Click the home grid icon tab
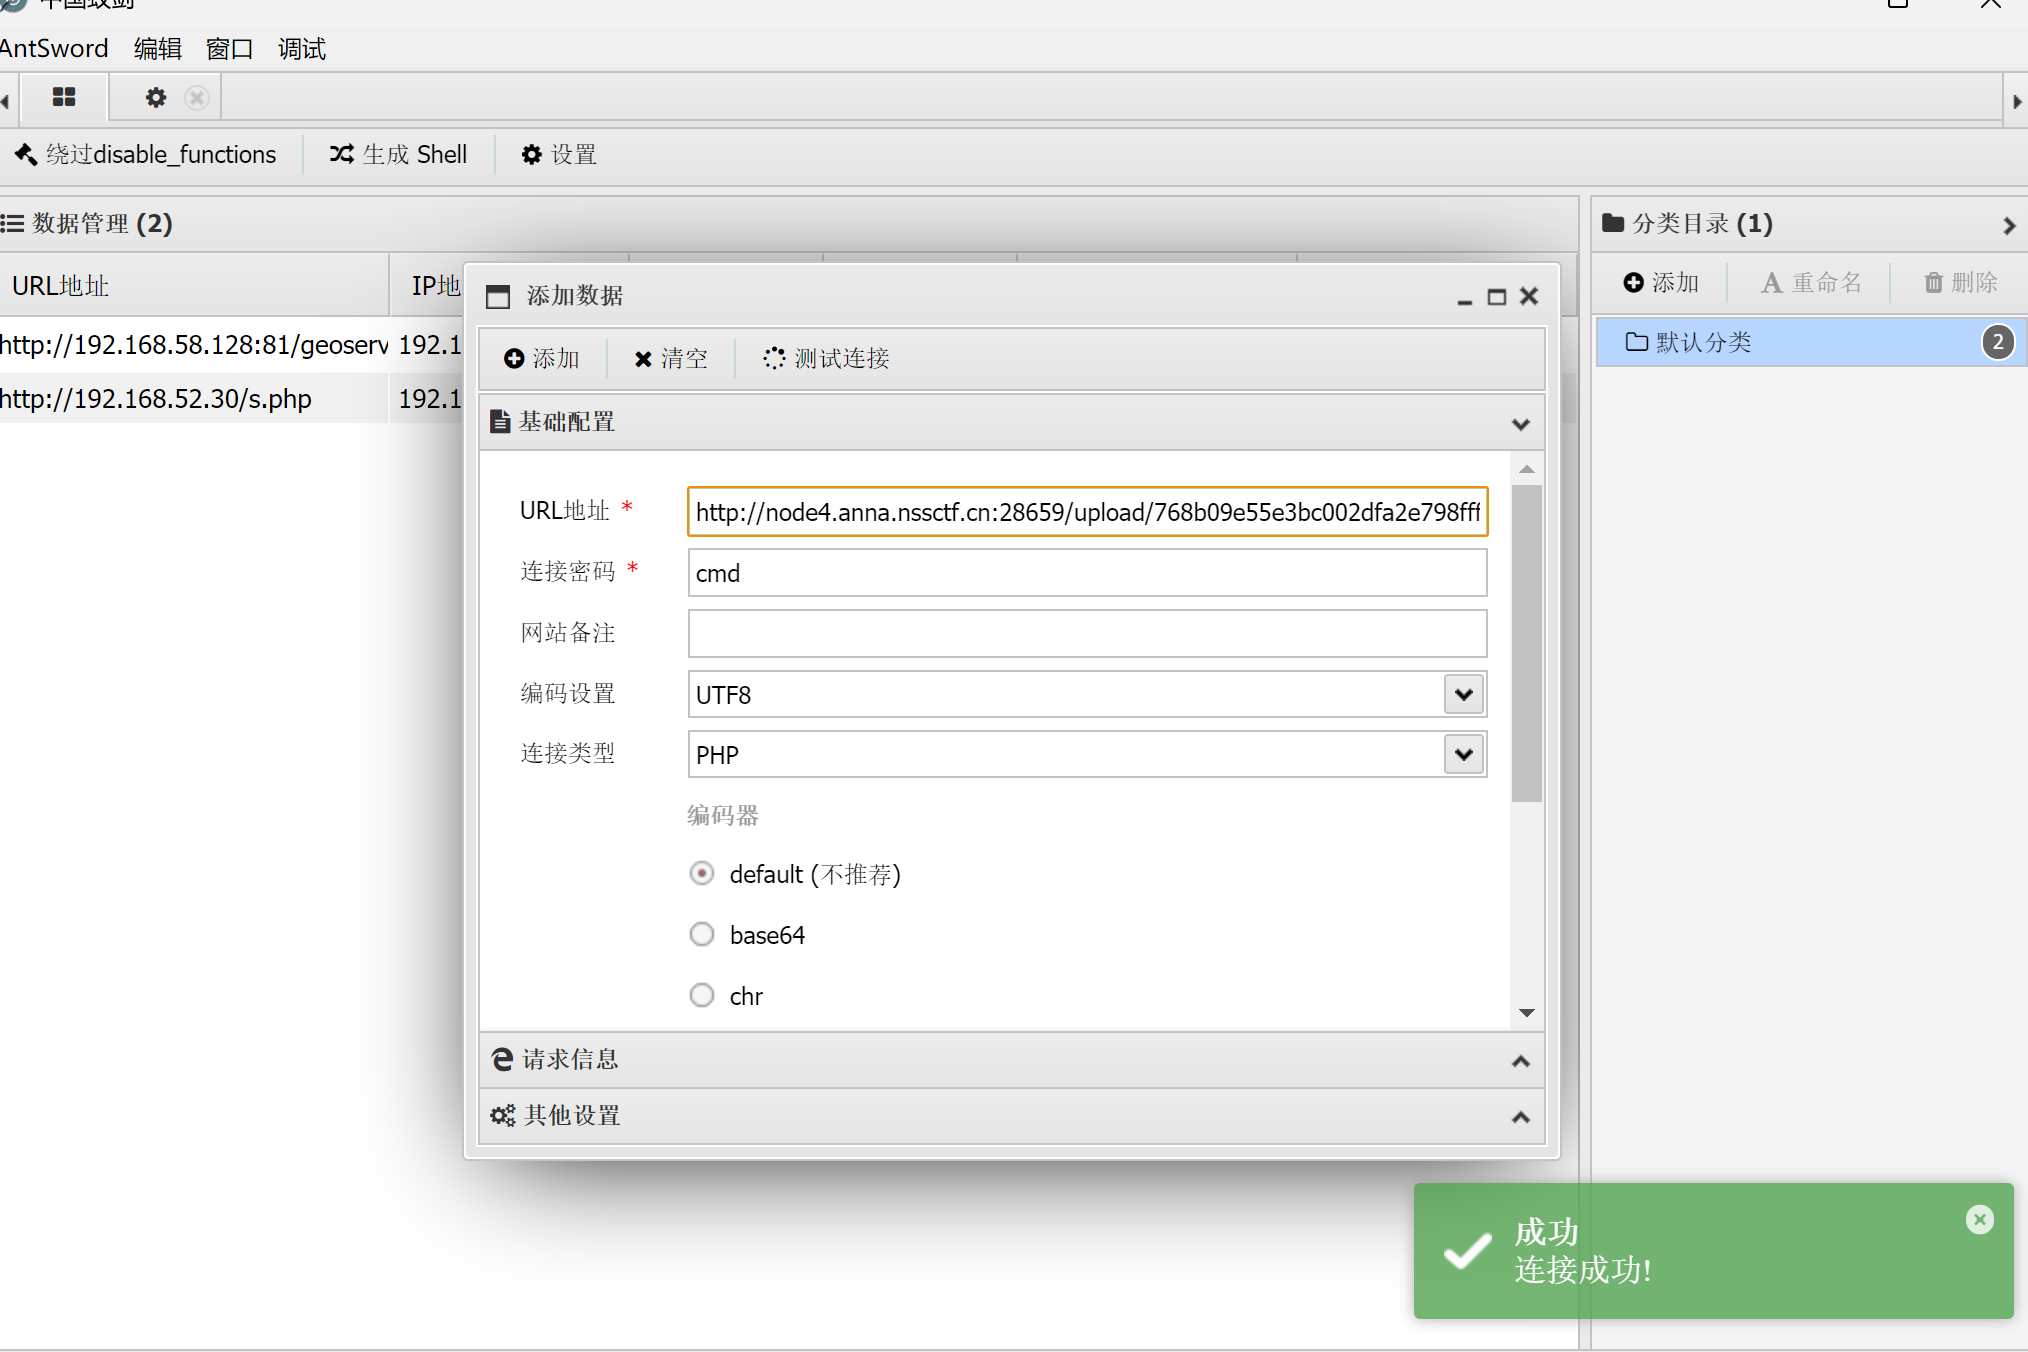 (x=64, y=97)
